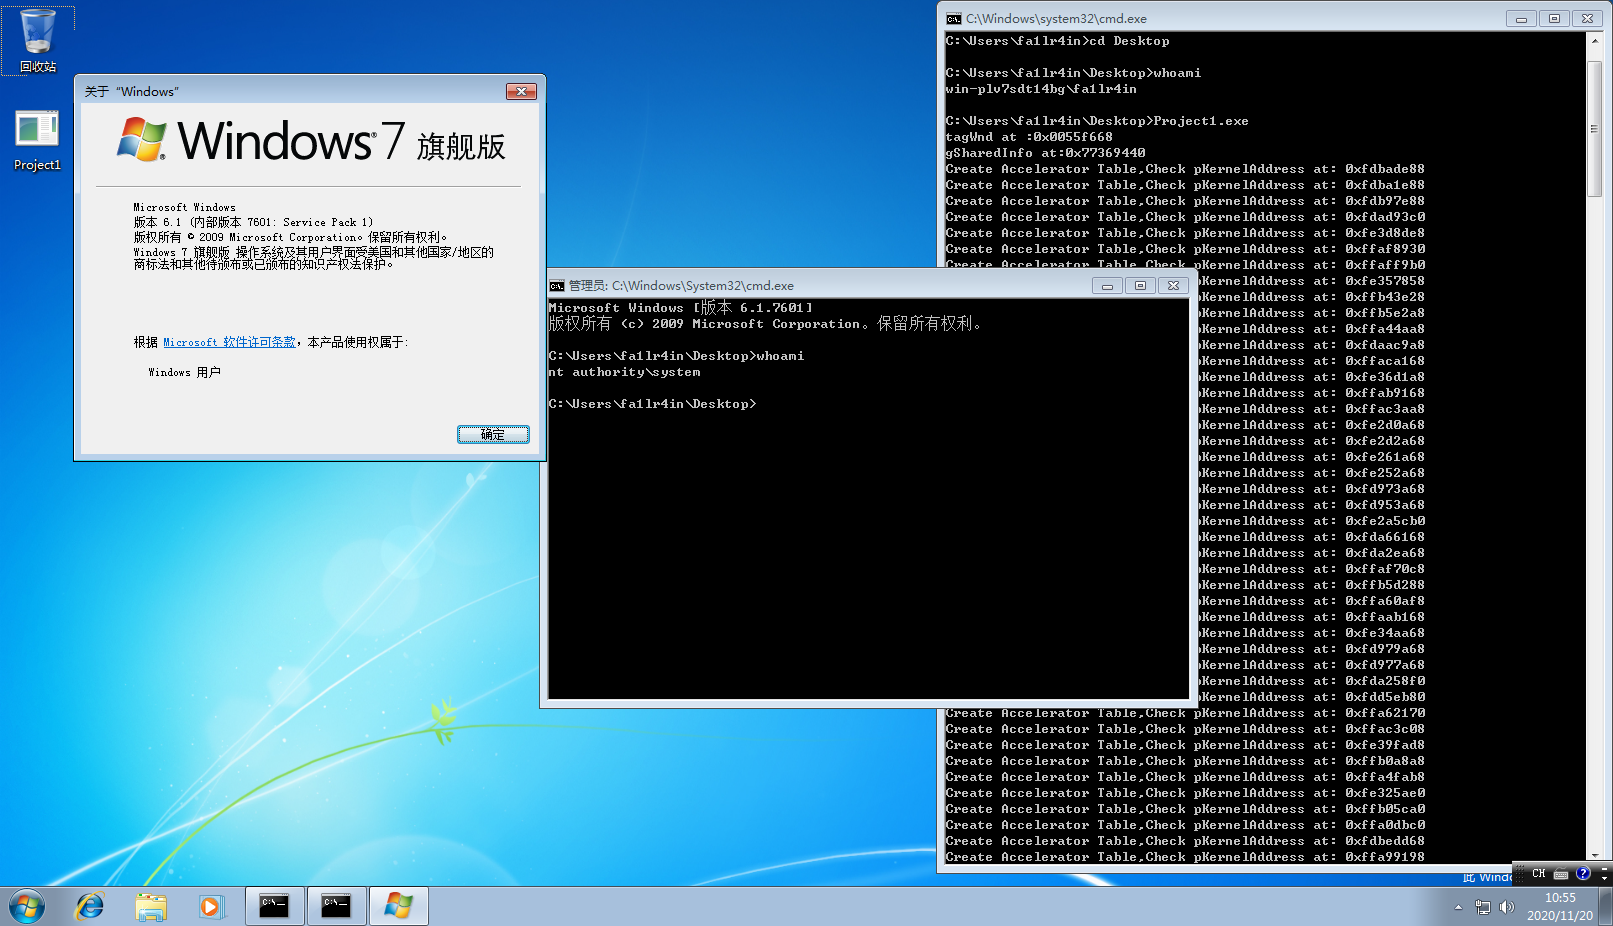Viewport: 1613px width, 926px height.
Task: Open the Windows Start menu orb
Action: [x=27, y=906]
